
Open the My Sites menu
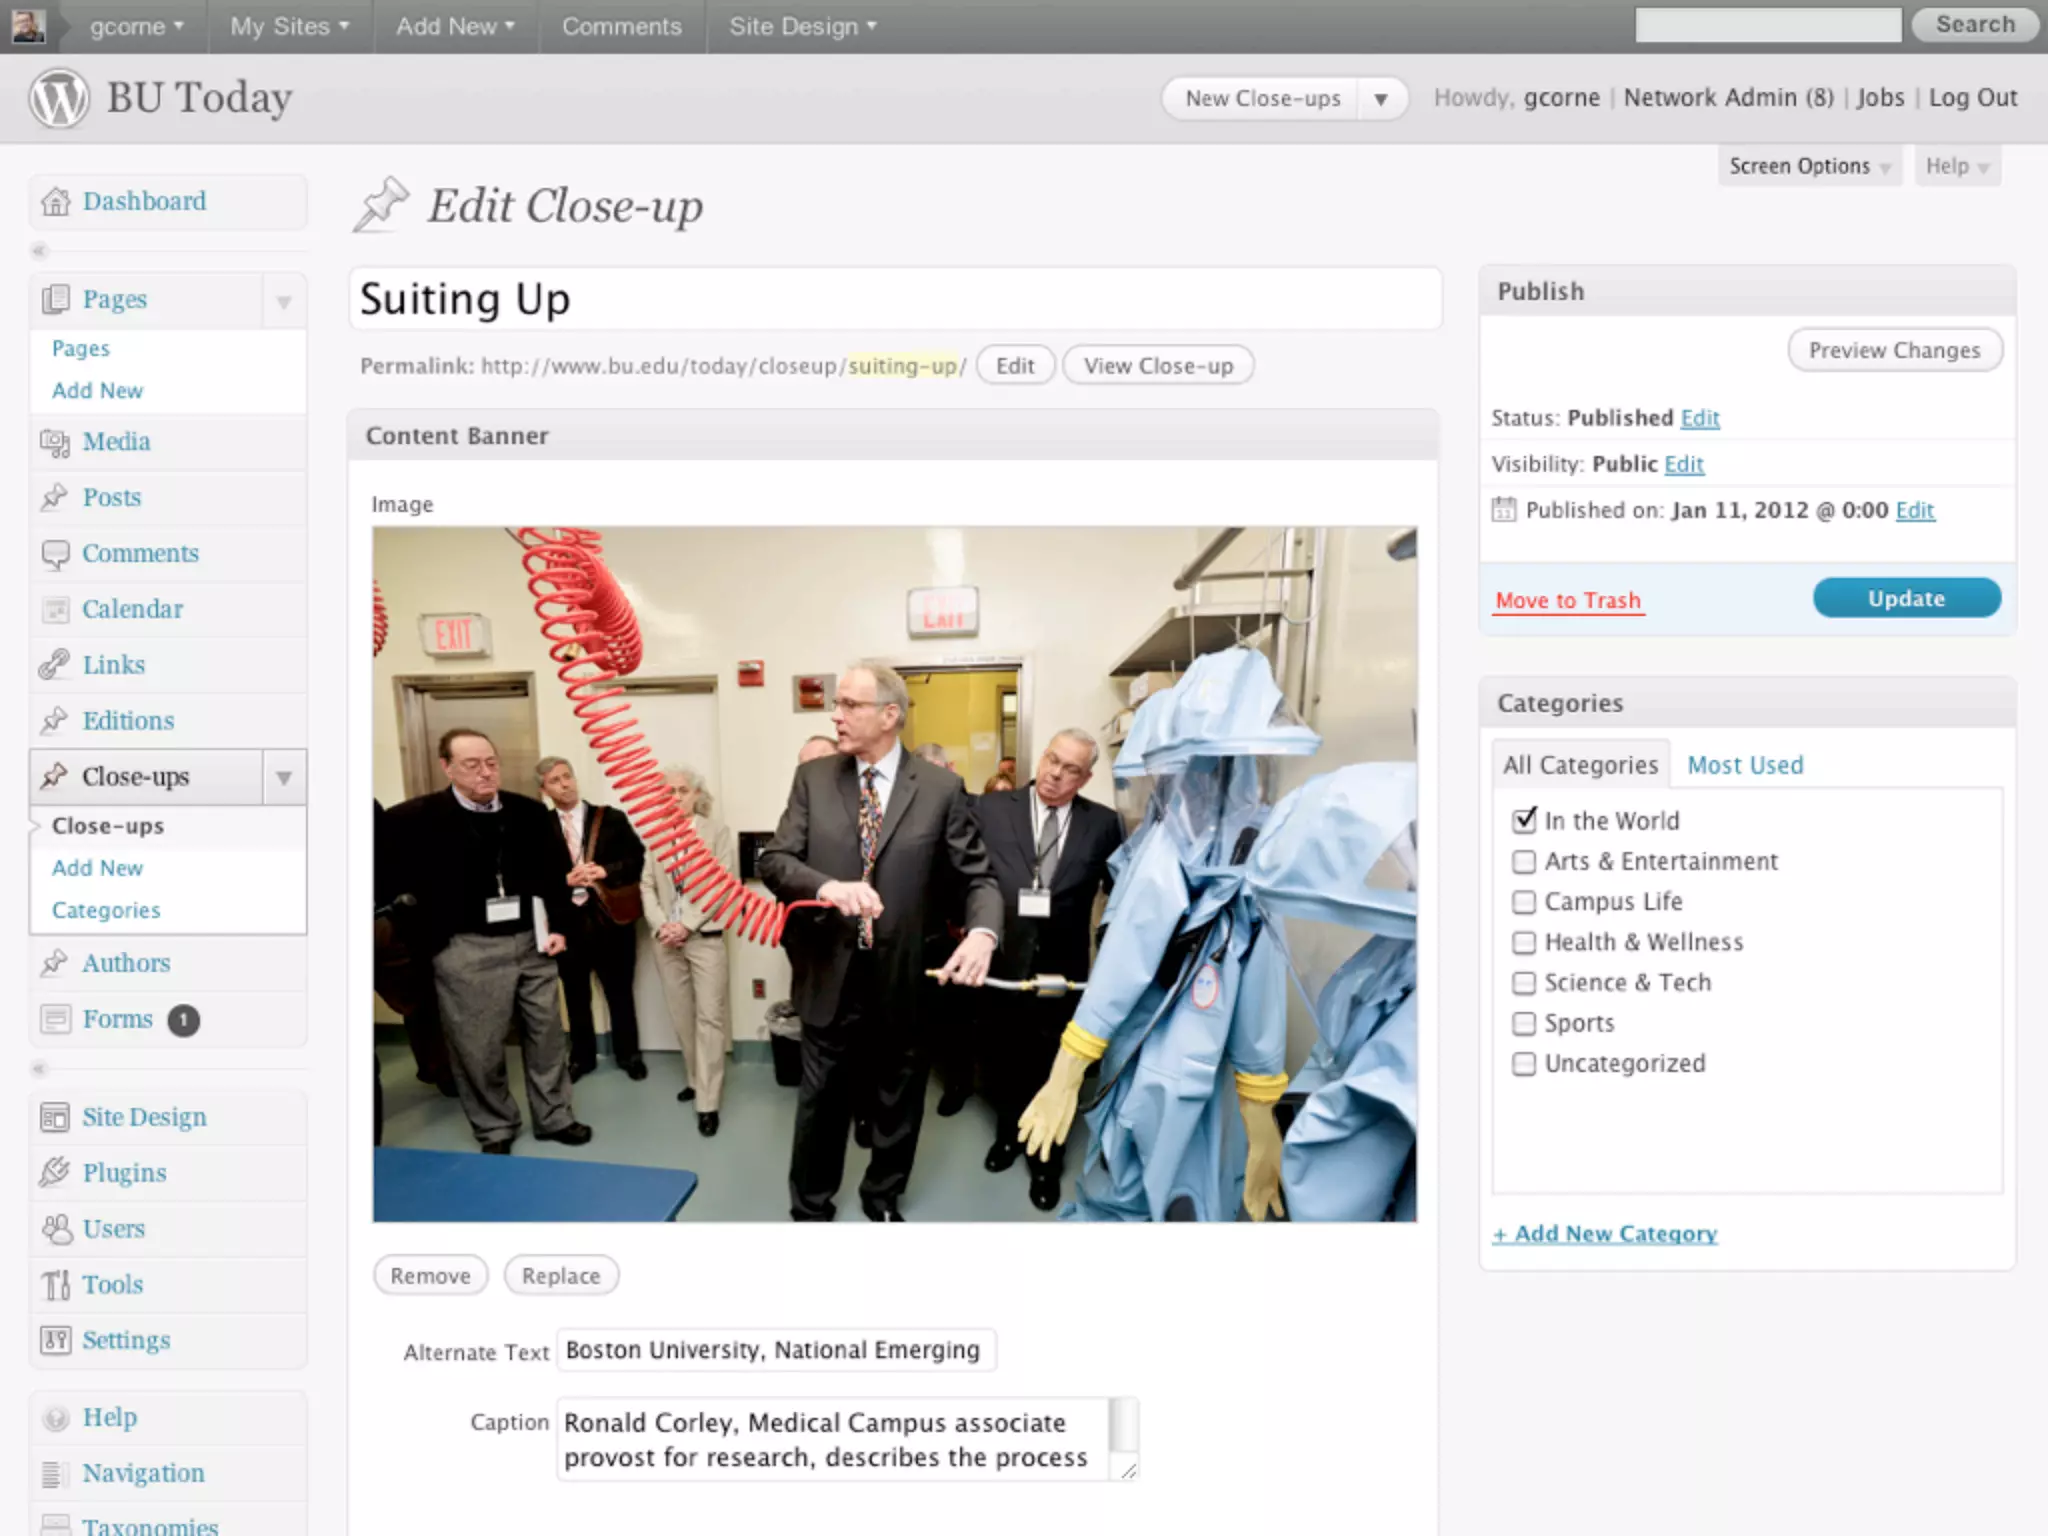click(289, 27)
